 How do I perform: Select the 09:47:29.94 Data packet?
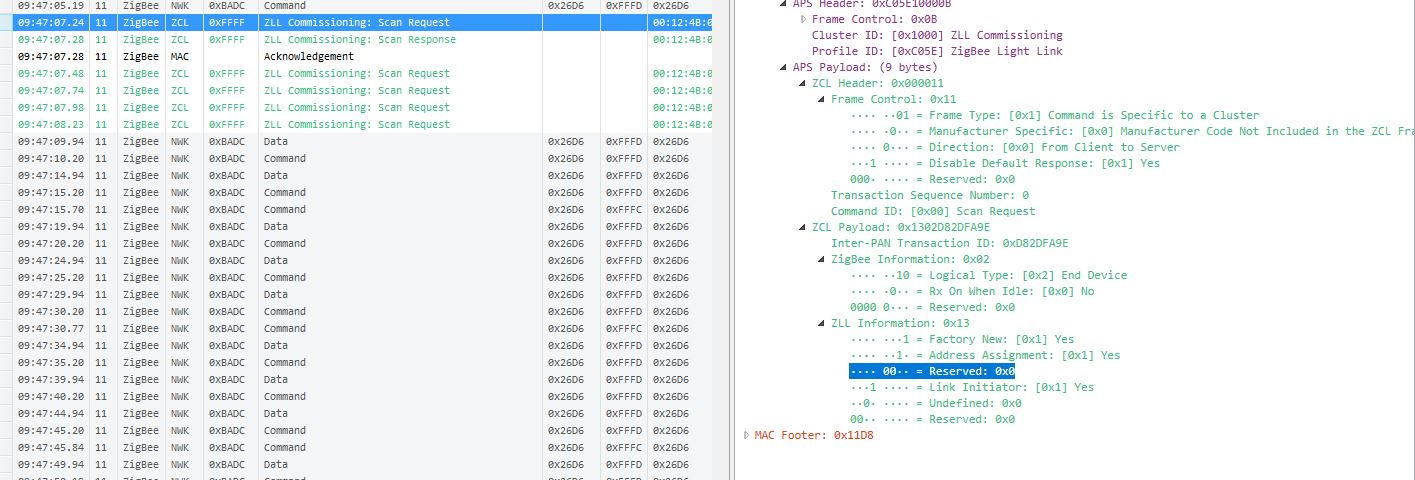[356, 294]
